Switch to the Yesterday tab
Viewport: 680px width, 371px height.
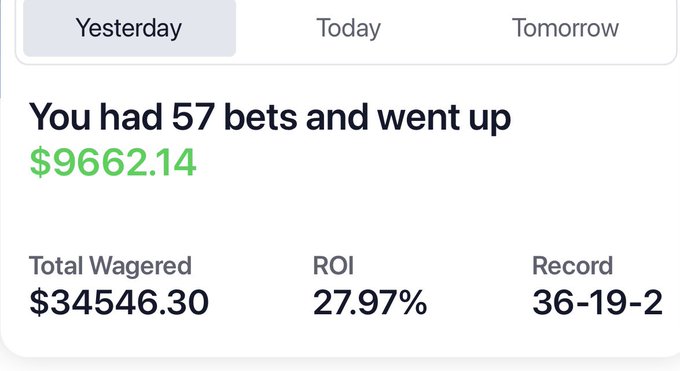pos(129,28)
